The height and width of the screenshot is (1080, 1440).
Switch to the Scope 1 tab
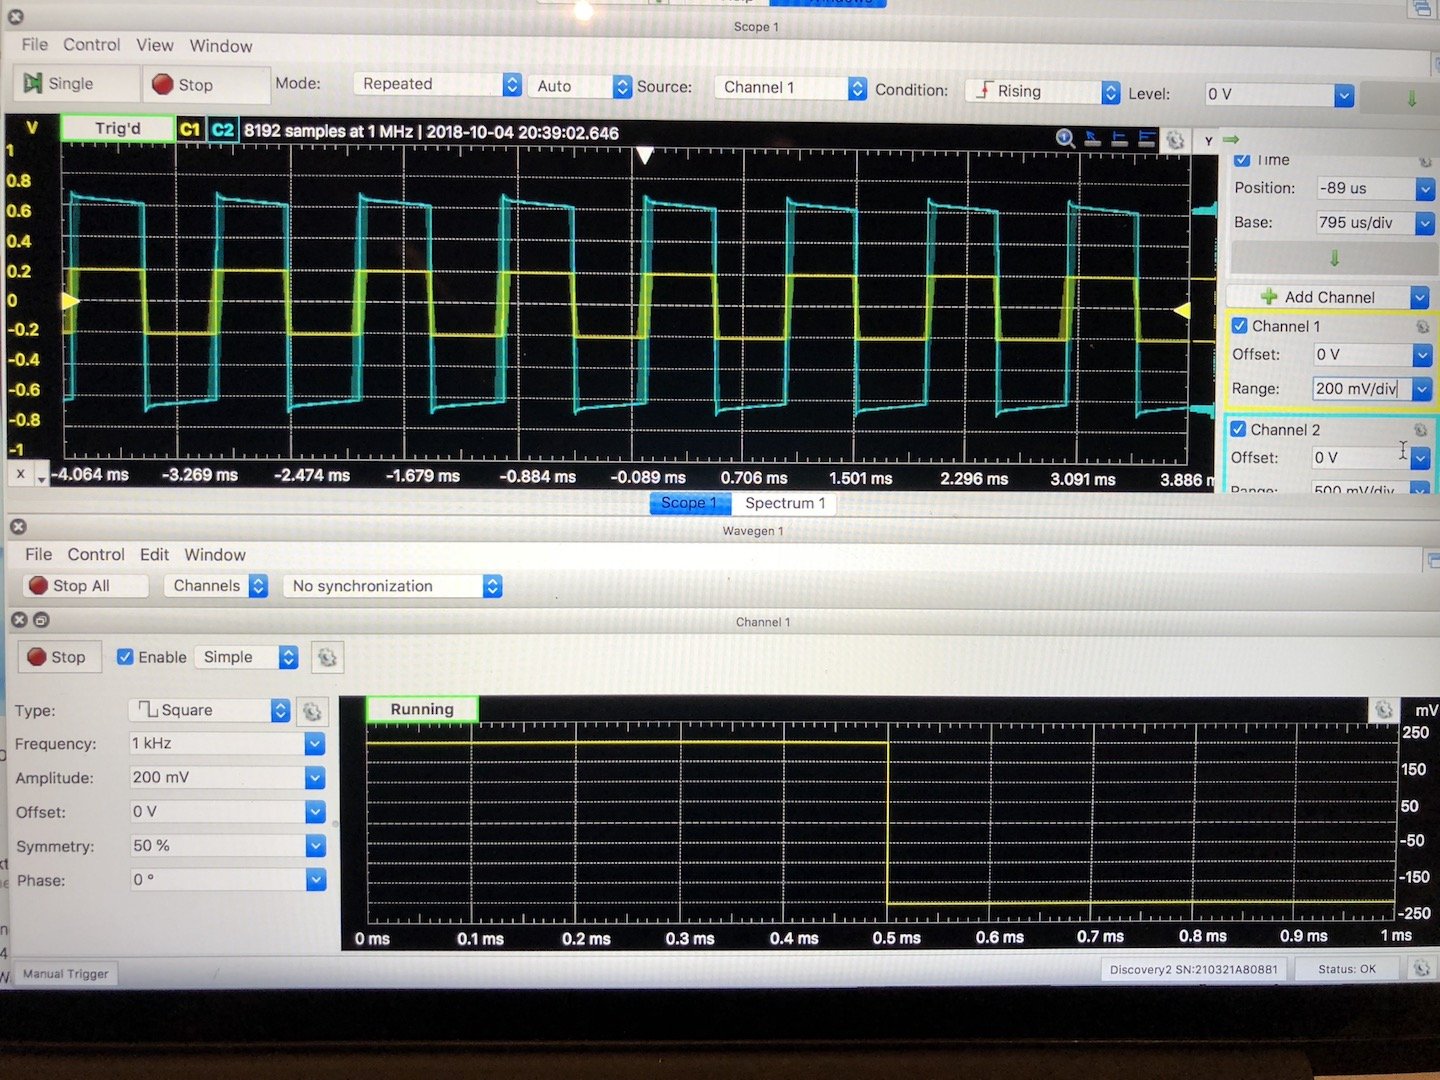690,503
